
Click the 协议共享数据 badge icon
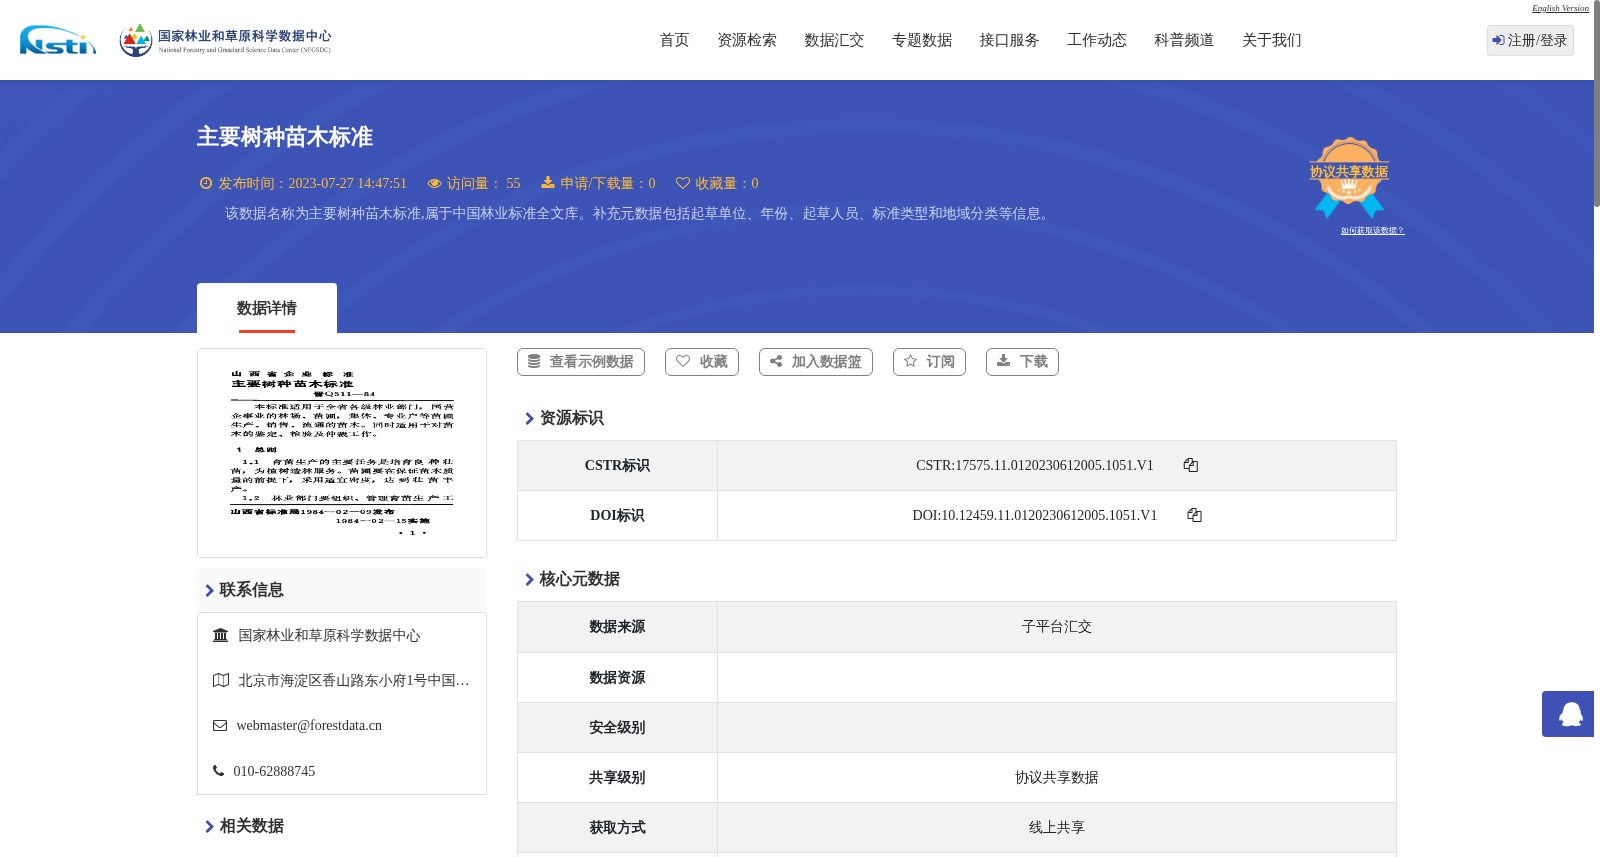1349,177
